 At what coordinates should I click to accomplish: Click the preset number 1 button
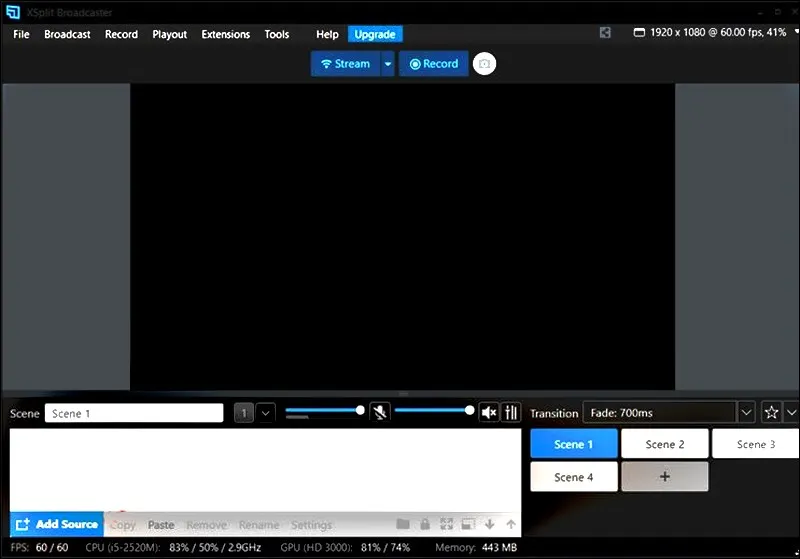[x=244, y=413]
